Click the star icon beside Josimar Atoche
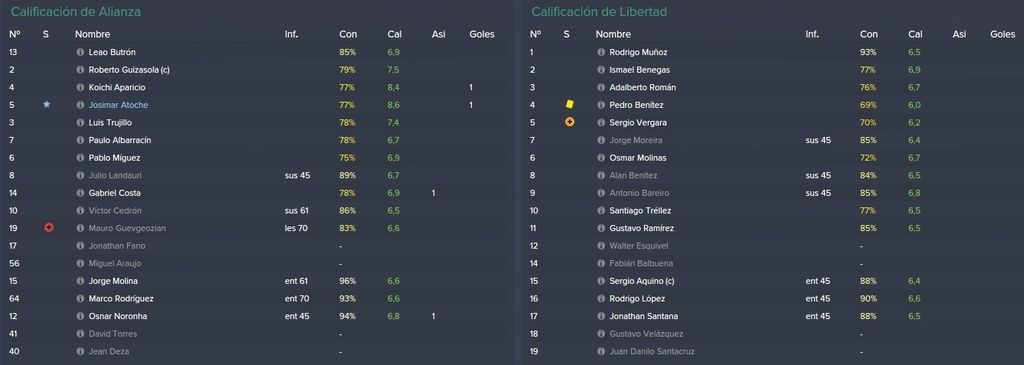This screenshot has height=365, width=1024. point(46,104)
